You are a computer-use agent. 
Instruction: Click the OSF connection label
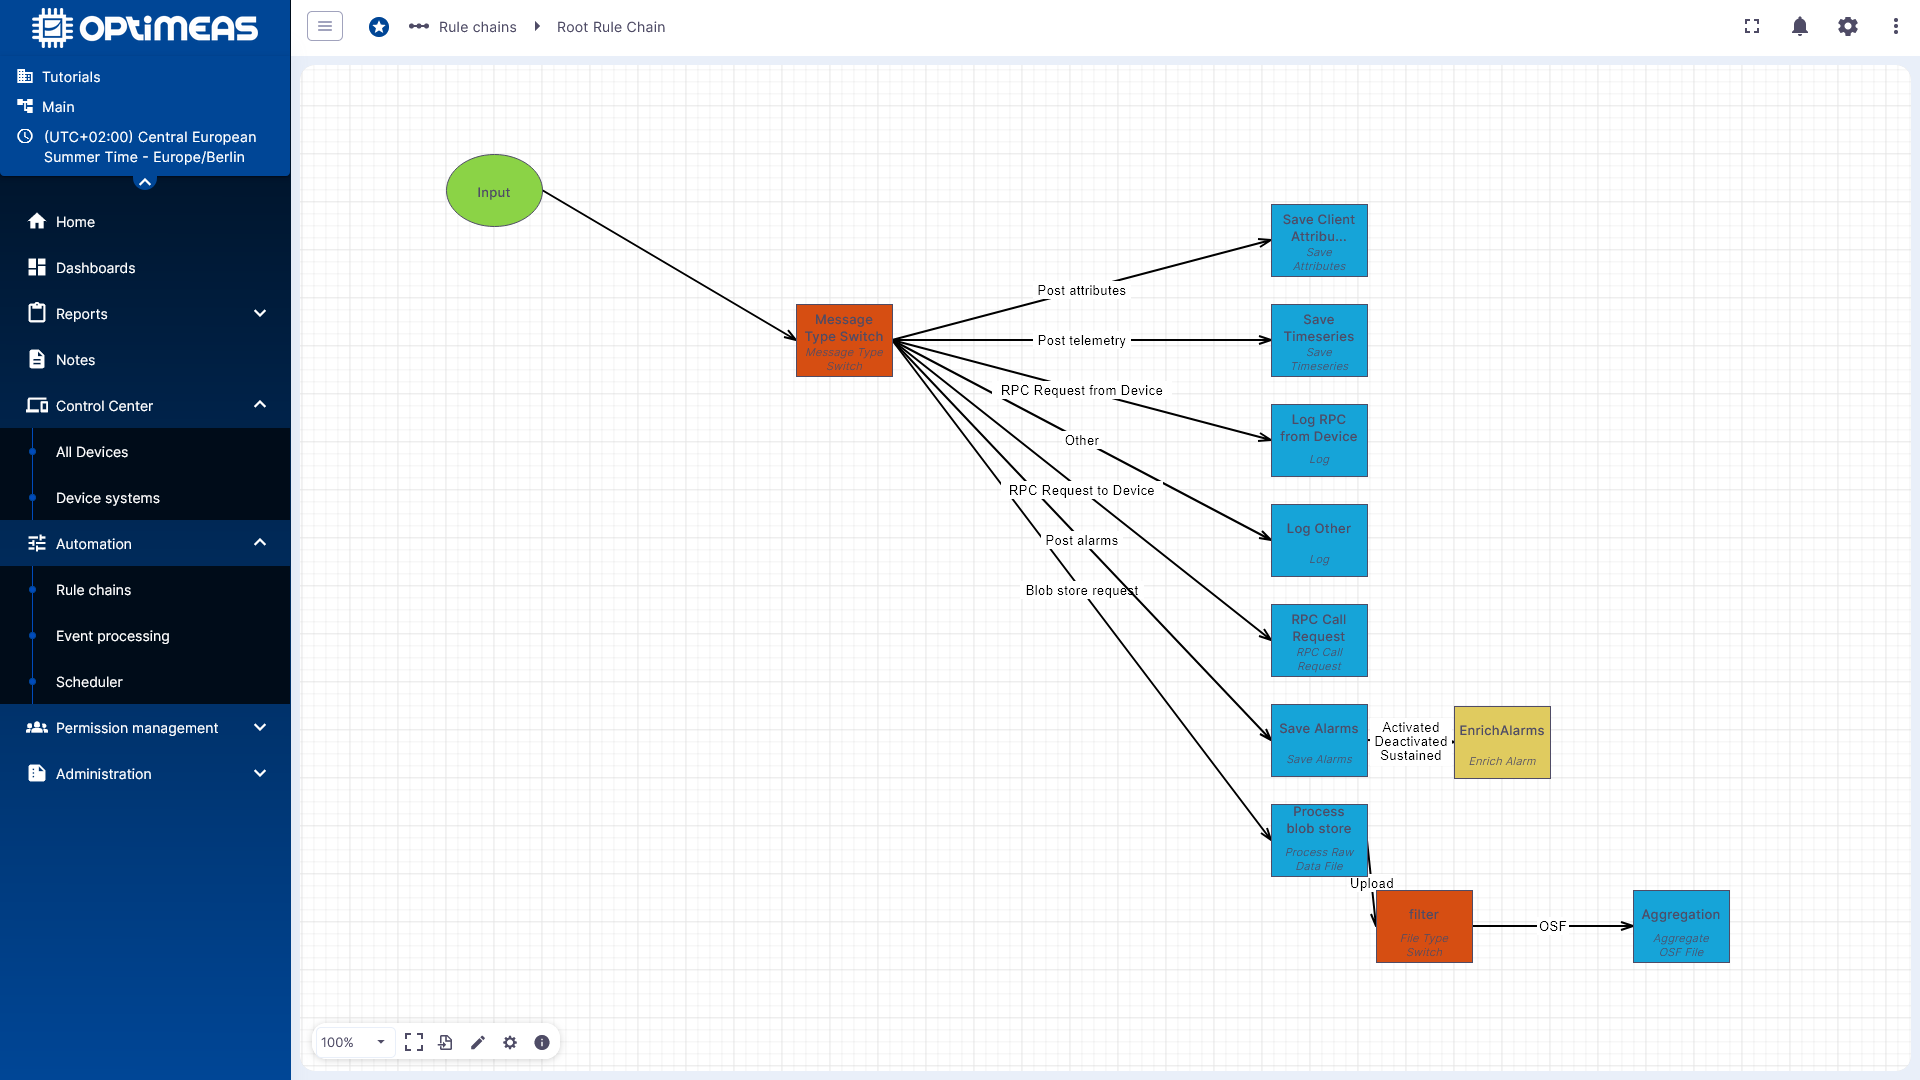click(x=1552, y=927)
